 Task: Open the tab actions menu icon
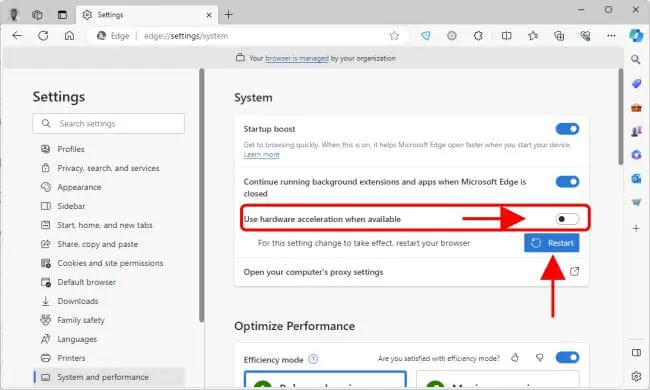click(62, 15)
